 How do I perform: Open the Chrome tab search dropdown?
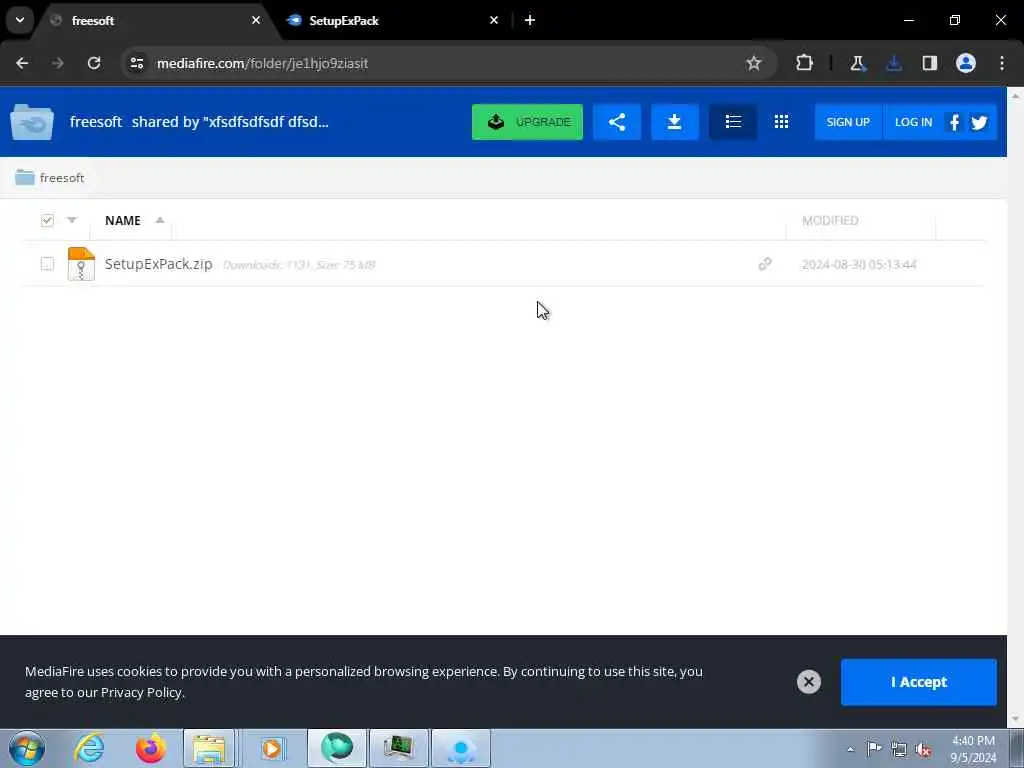tap(20, 20)
